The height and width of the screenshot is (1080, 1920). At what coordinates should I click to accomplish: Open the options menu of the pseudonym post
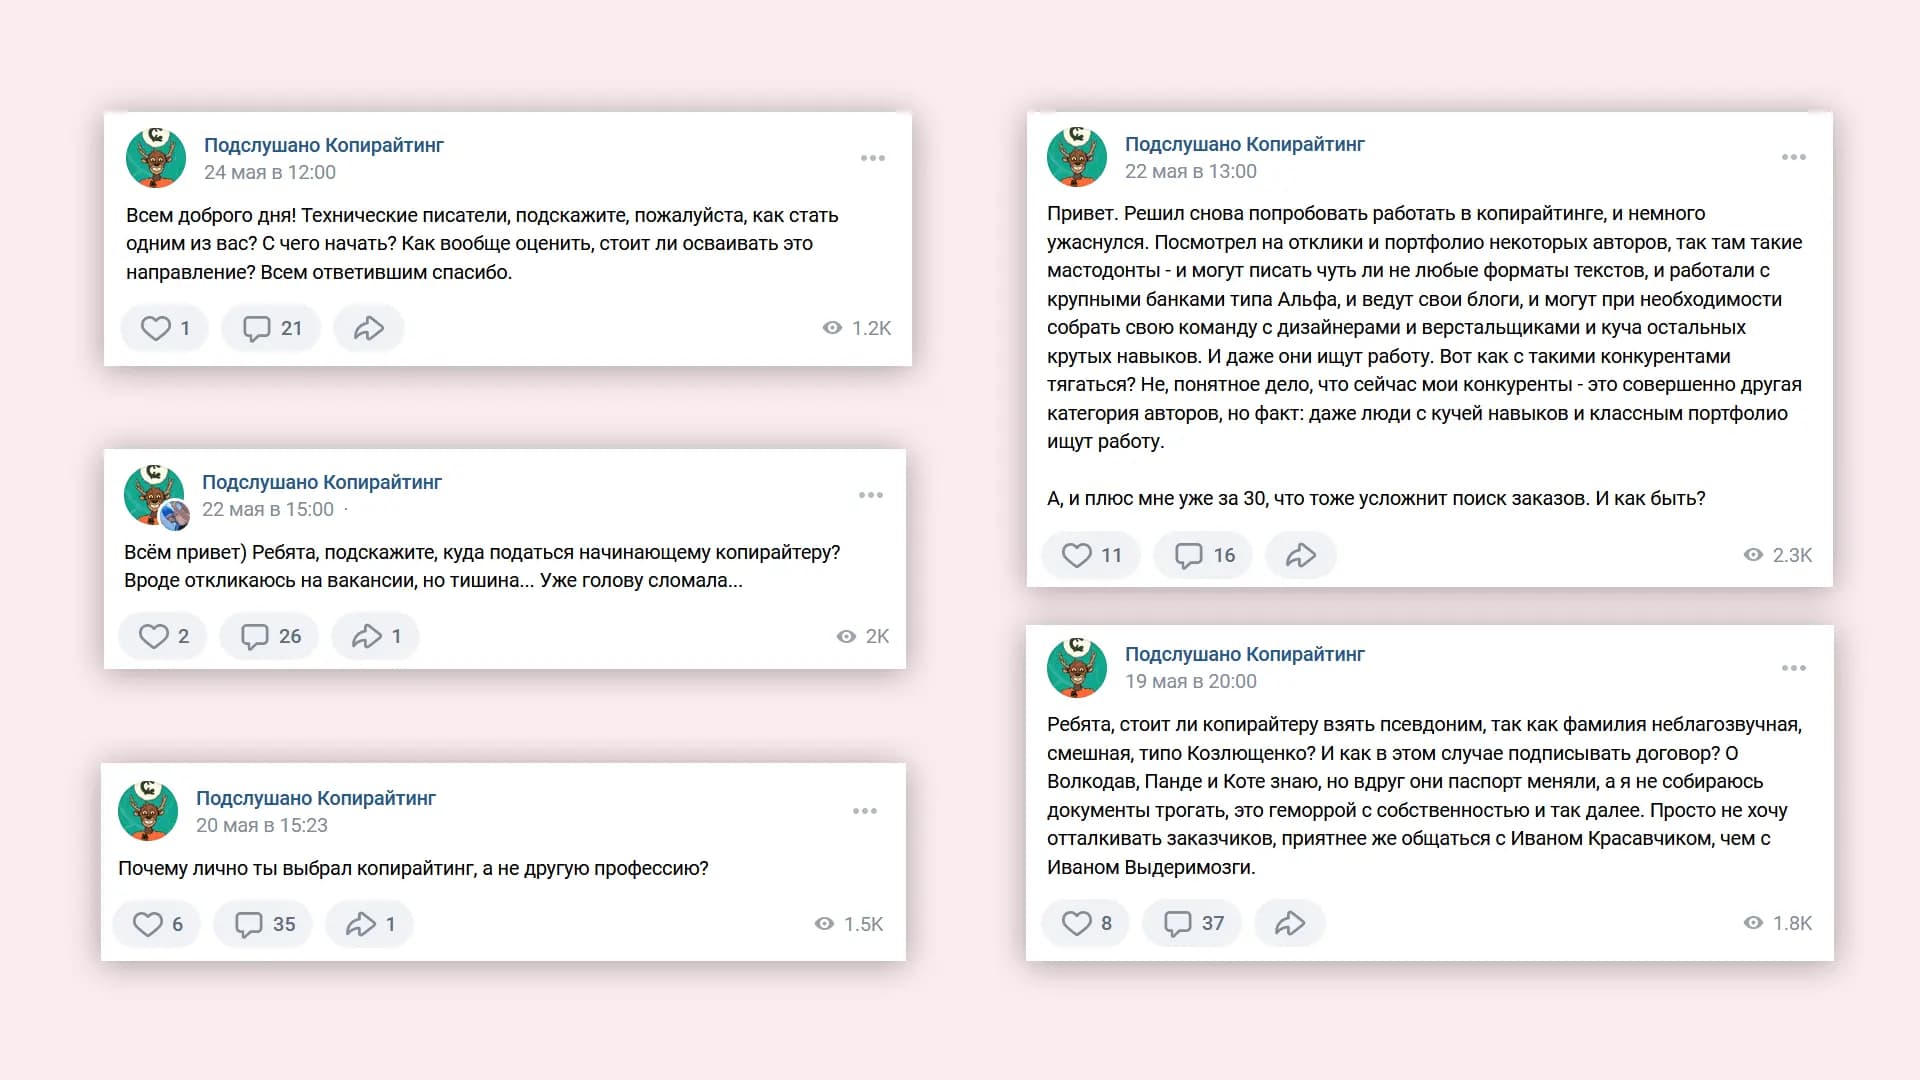1794,667
